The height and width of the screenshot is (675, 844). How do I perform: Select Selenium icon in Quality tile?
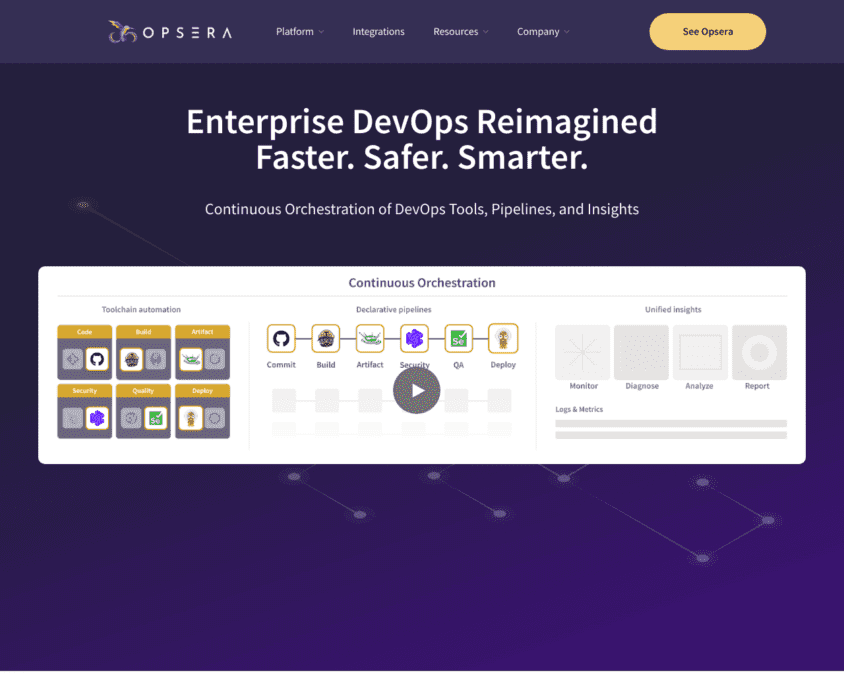tap(156, 418)
